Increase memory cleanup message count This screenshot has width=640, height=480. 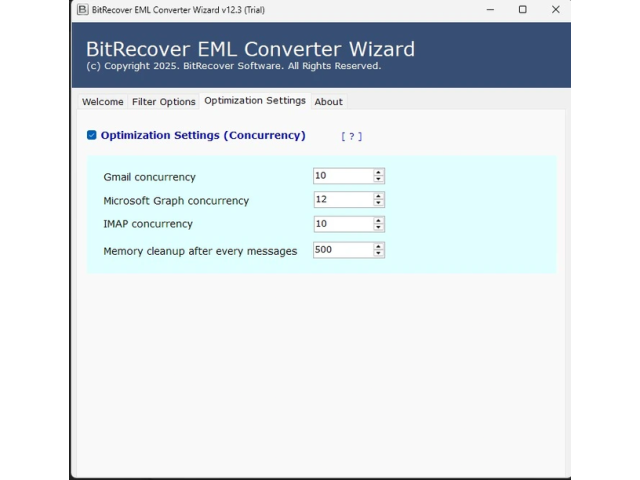379,246
